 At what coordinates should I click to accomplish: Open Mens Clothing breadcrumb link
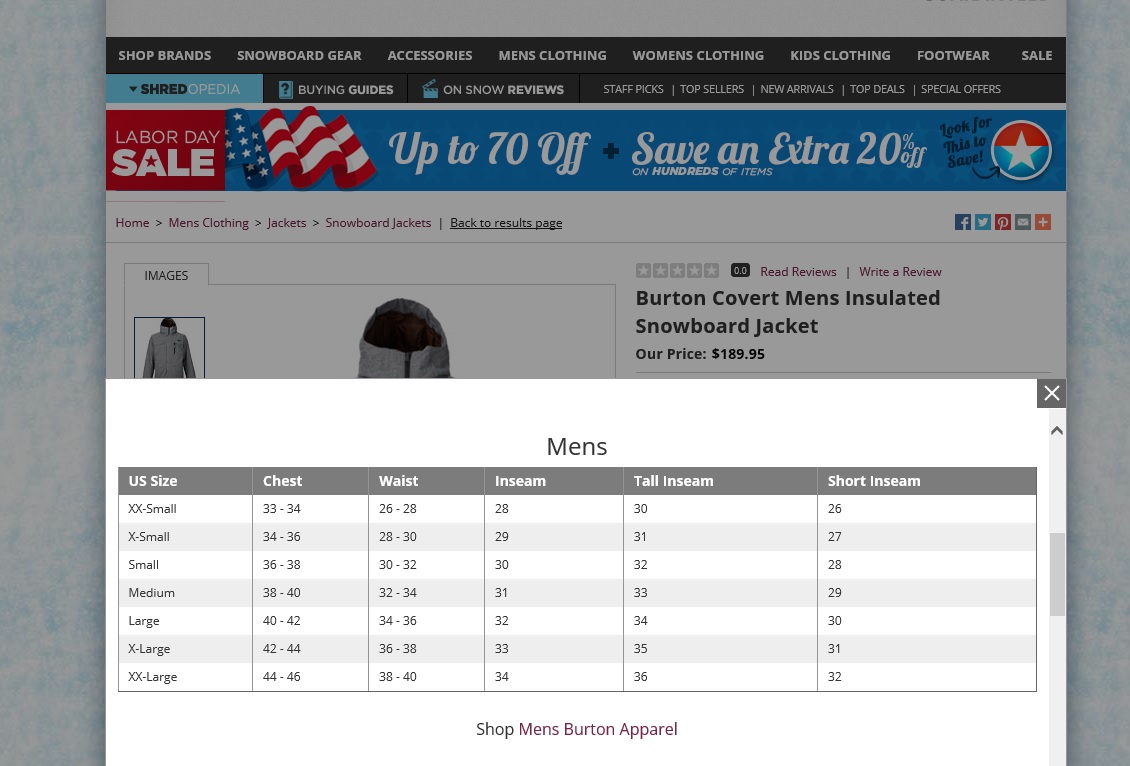tap(208, 223)
